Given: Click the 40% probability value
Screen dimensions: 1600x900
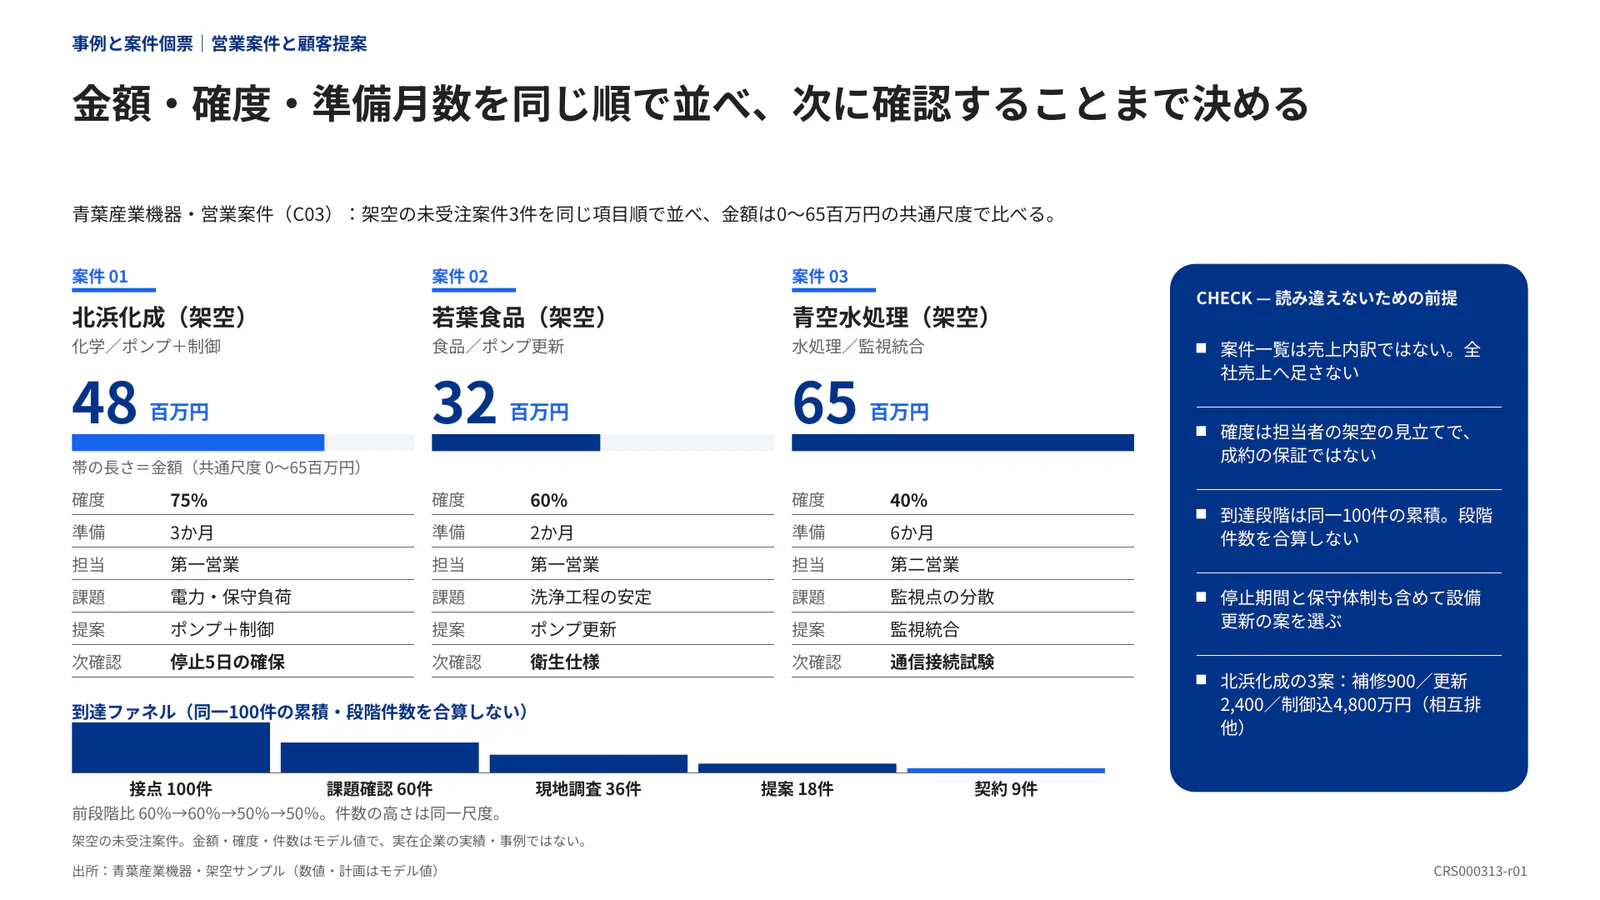Looking at the screenshot, I should coord(909,500).
